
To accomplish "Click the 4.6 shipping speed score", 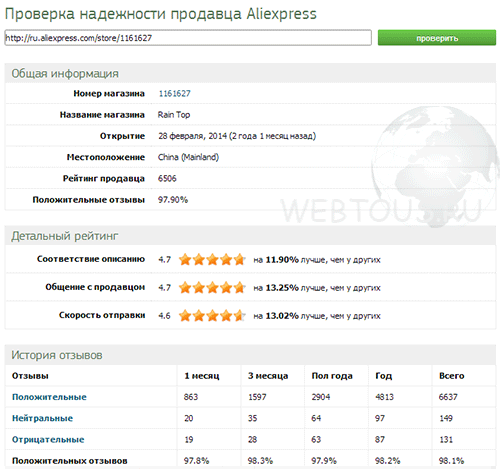I will pos(164,316).
